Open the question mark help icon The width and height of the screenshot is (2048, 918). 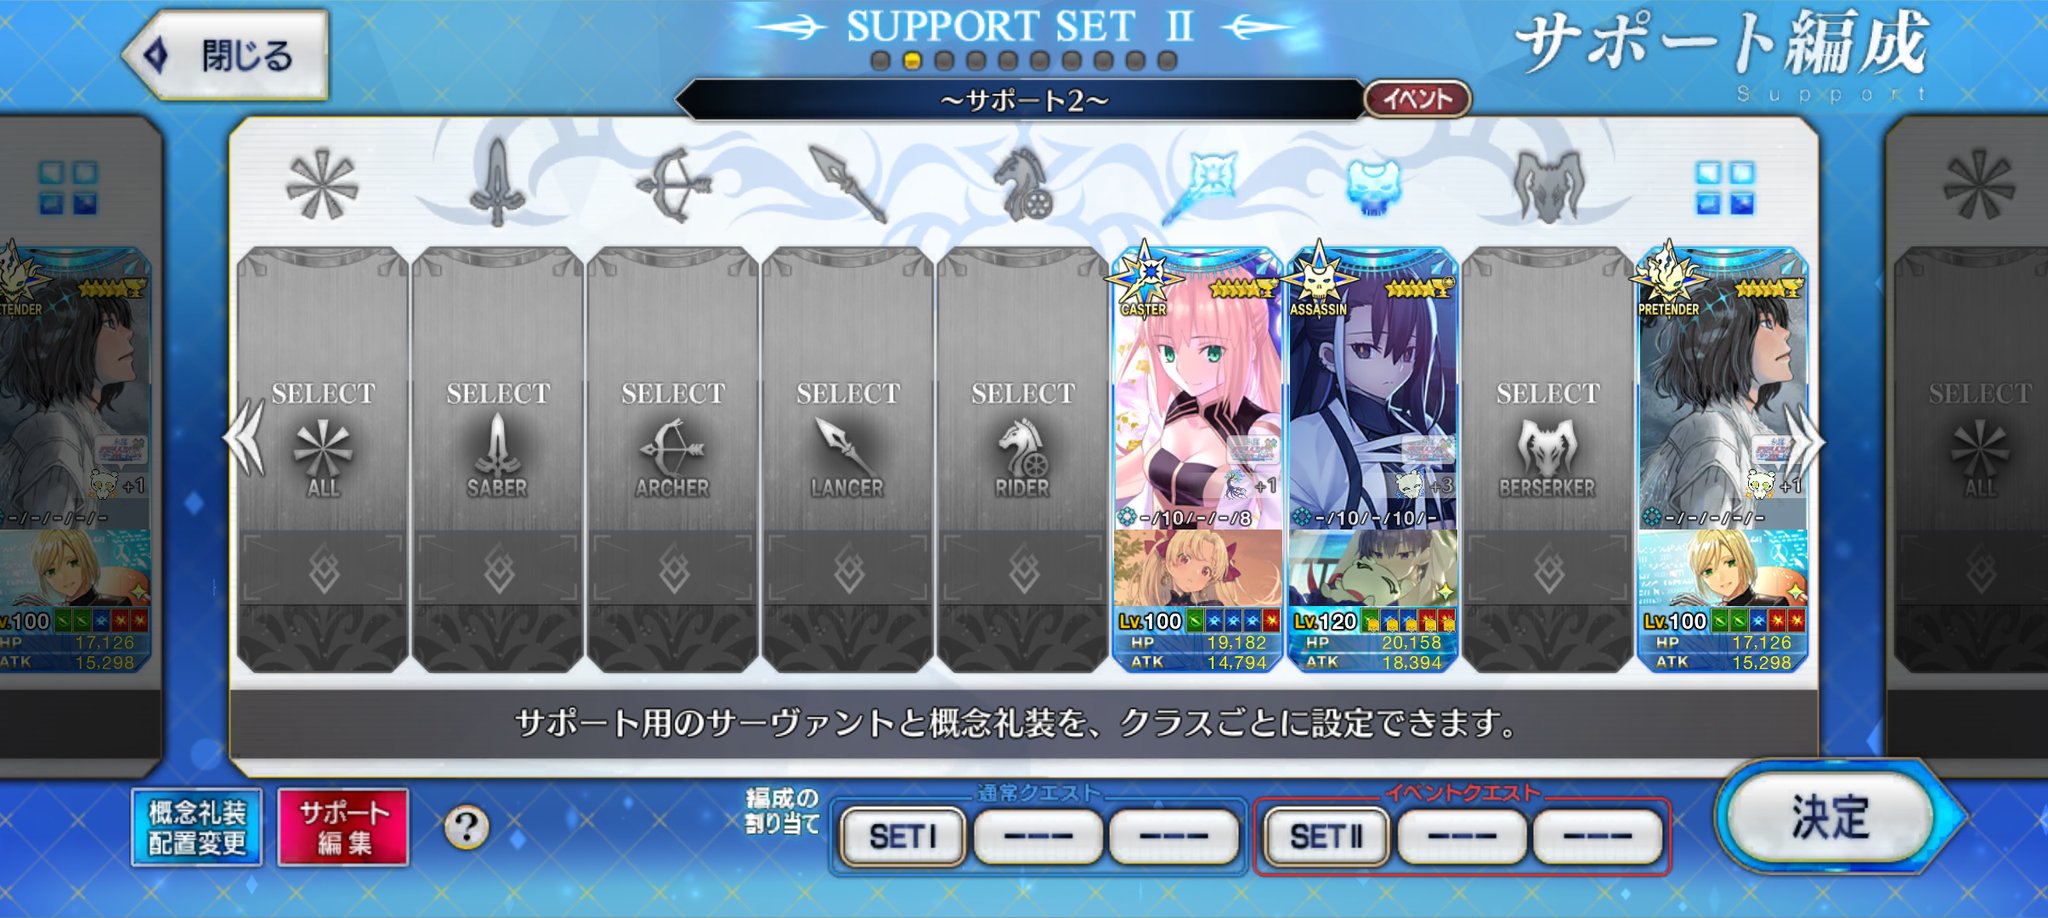(x=466, y=828)
